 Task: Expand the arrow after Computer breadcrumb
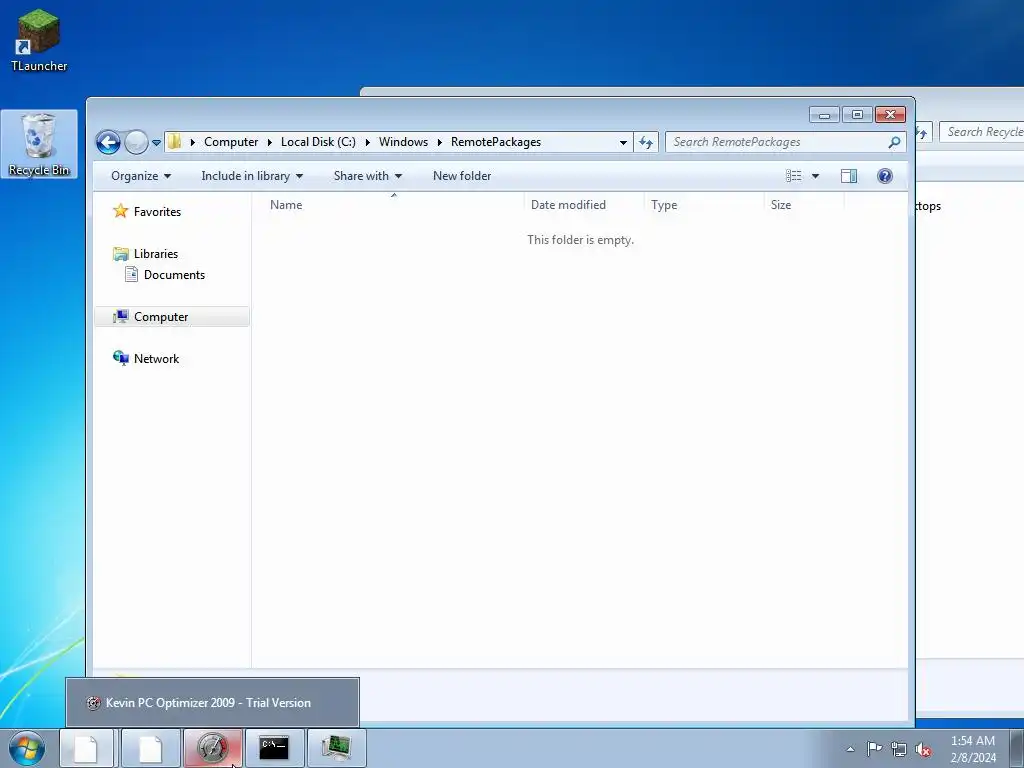click(270, 142)
